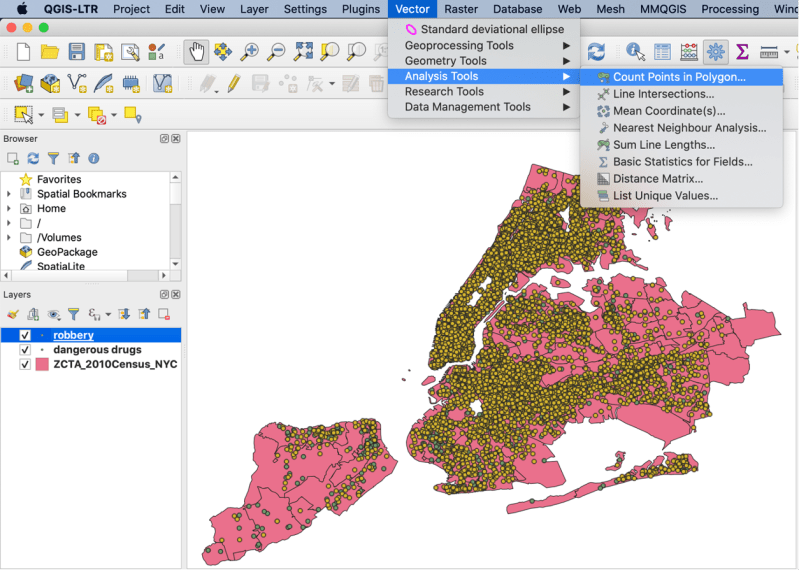The height and width of the screenshot is (570, 799).
Task: Click the Zoom to Layer icon
Action: pos(356,51)
